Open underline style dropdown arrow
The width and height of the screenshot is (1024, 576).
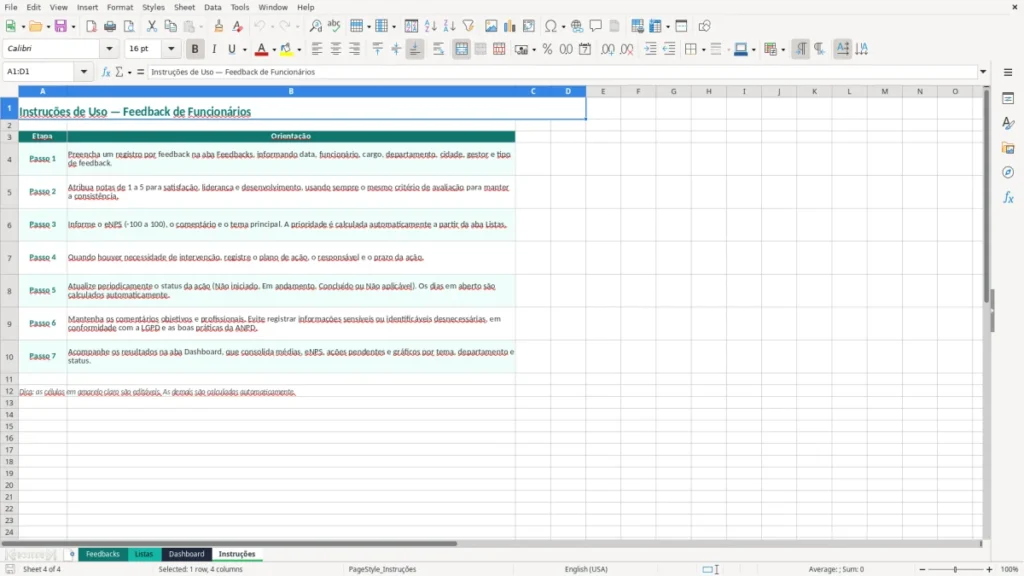click(244, 50)
